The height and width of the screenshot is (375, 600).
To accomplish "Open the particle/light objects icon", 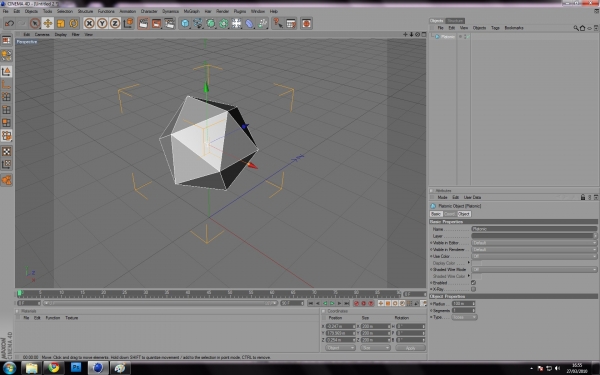I will 262,23.
